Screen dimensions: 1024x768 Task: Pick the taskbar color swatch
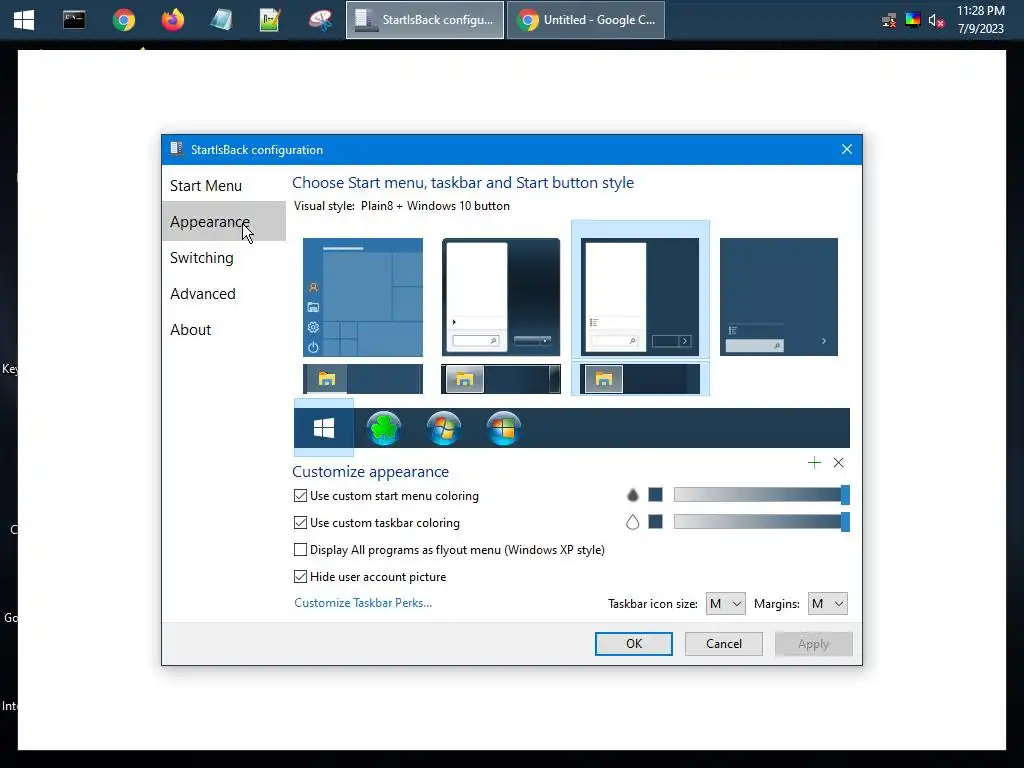(656, 522)
